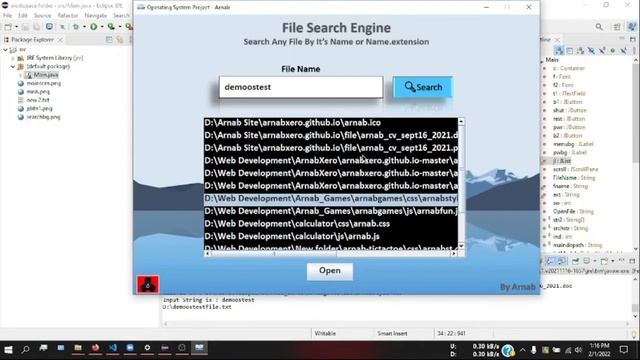
Task: Open the notification center icon on taskbar
Action: (624, 350)
